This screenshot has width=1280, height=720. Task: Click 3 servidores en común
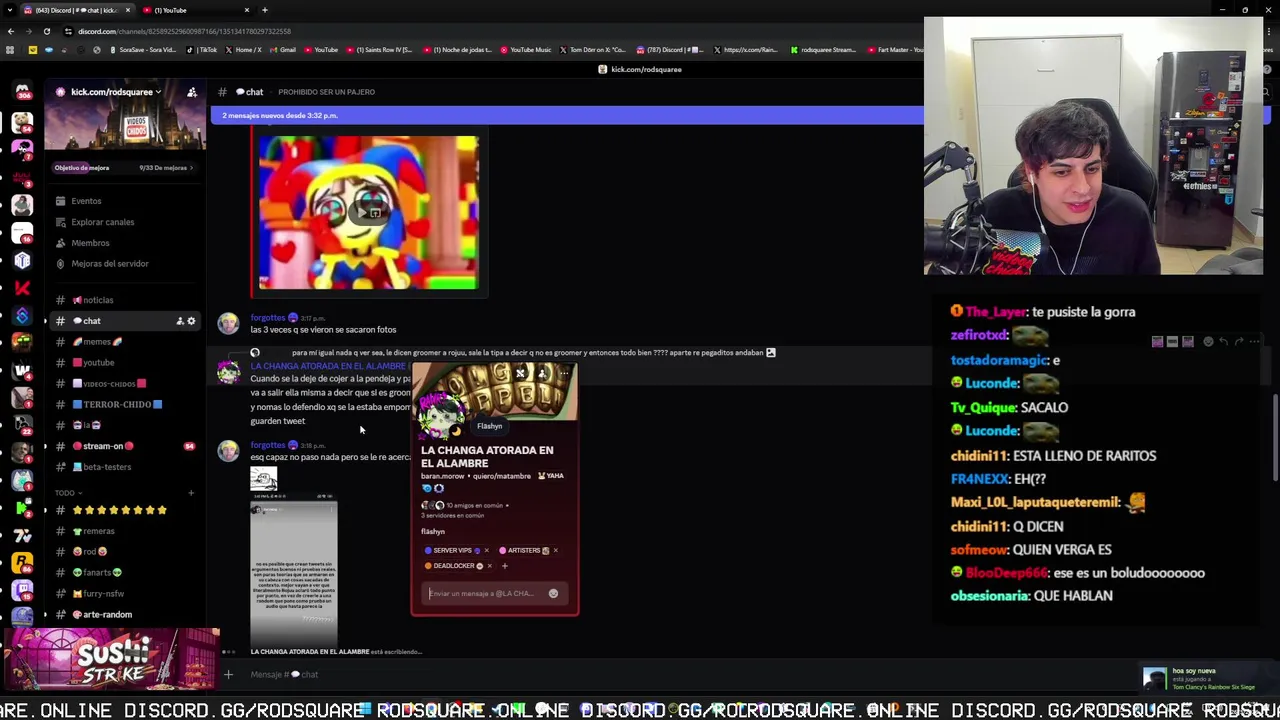tap(452, 515)
